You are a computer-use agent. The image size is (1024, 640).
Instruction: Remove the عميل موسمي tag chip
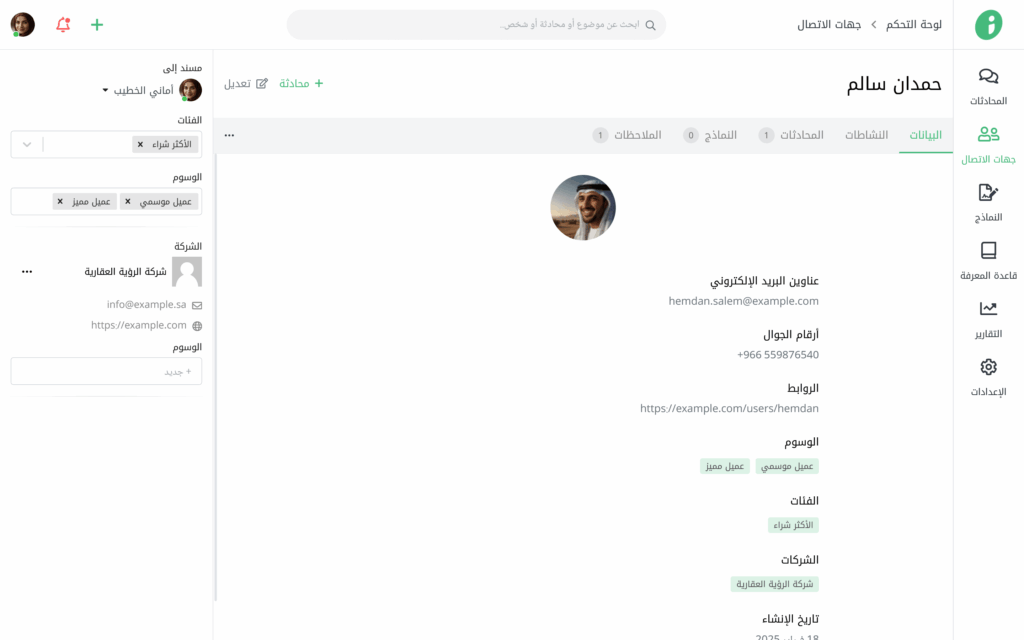(126, 202)
